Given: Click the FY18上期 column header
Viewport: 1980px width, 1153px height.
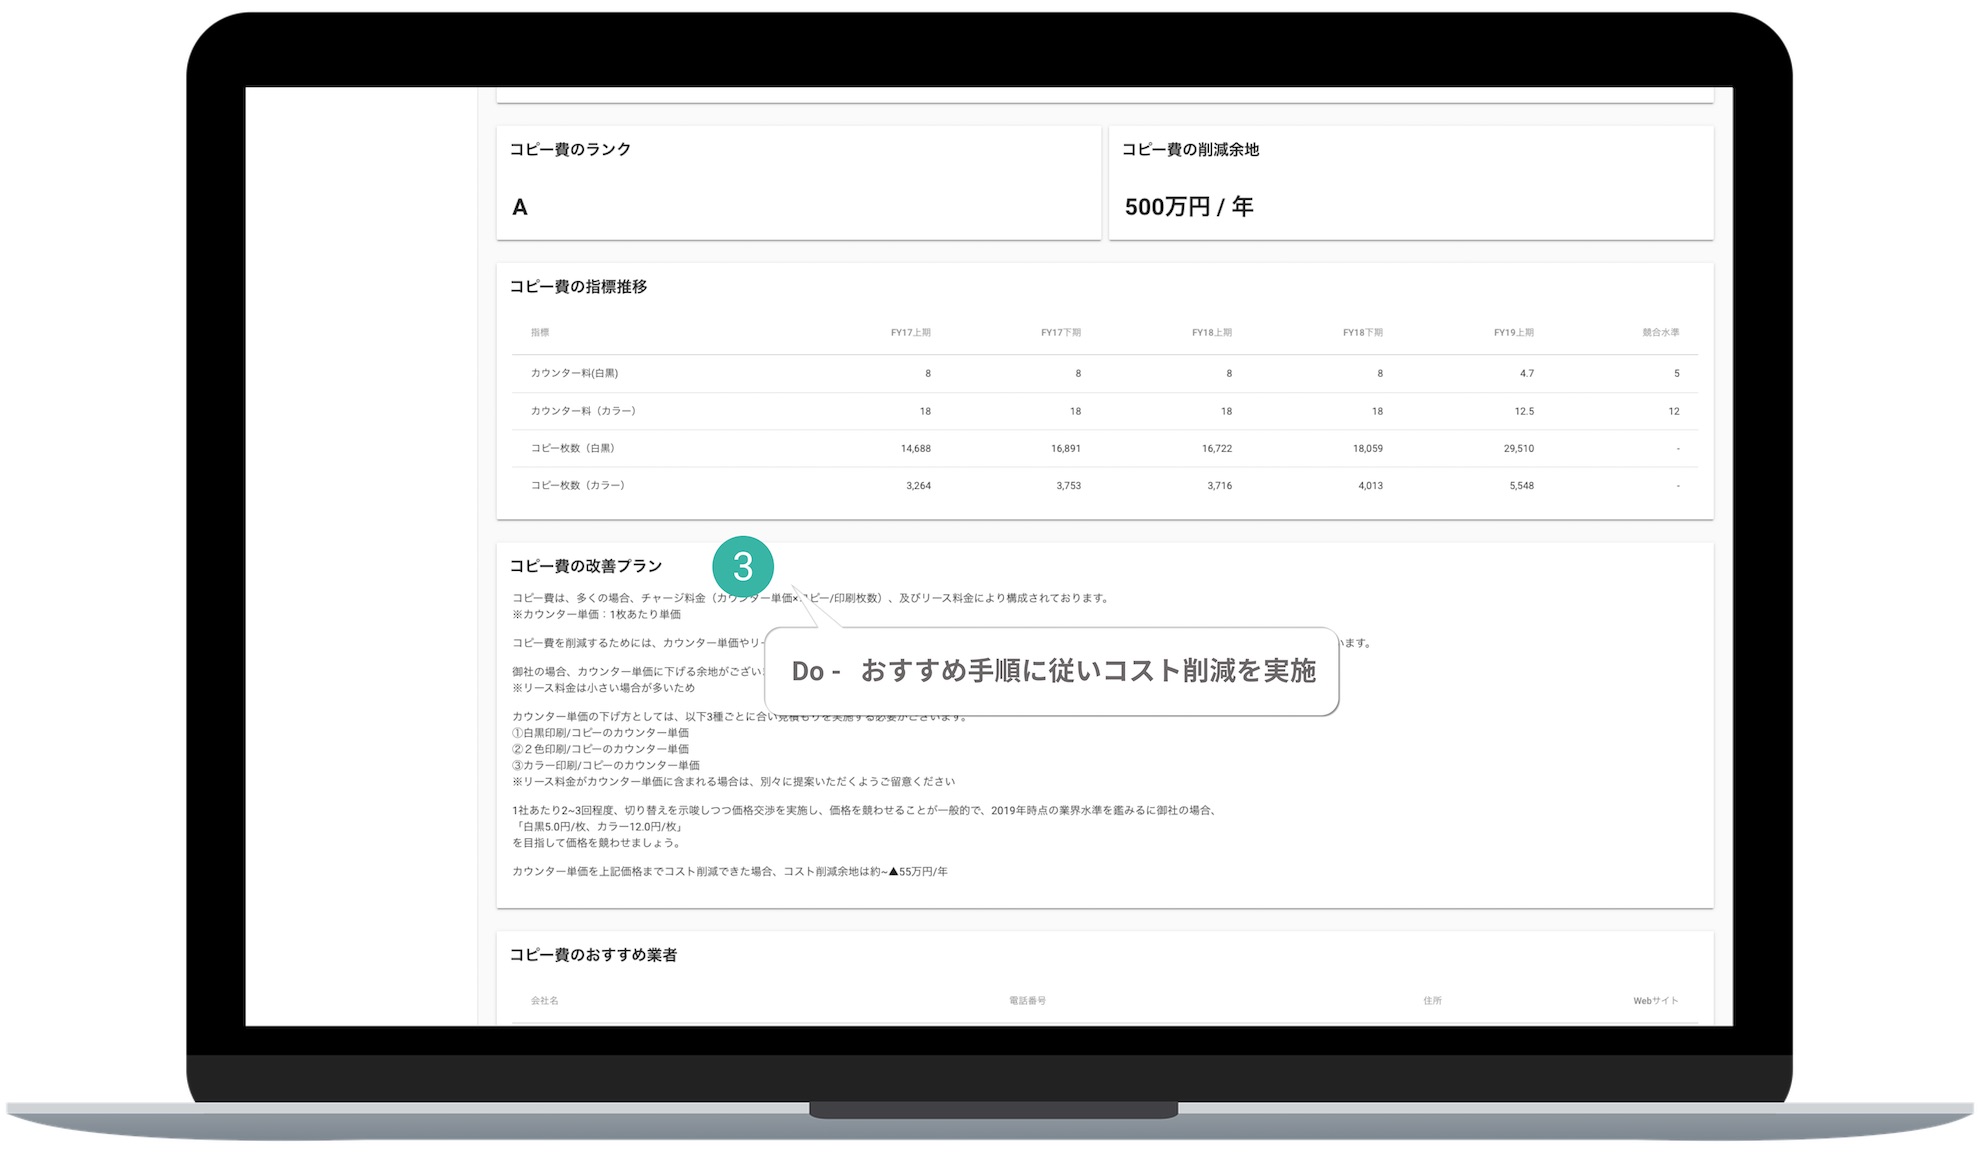Looking at the screenshot, I should tap(1211, 333).
